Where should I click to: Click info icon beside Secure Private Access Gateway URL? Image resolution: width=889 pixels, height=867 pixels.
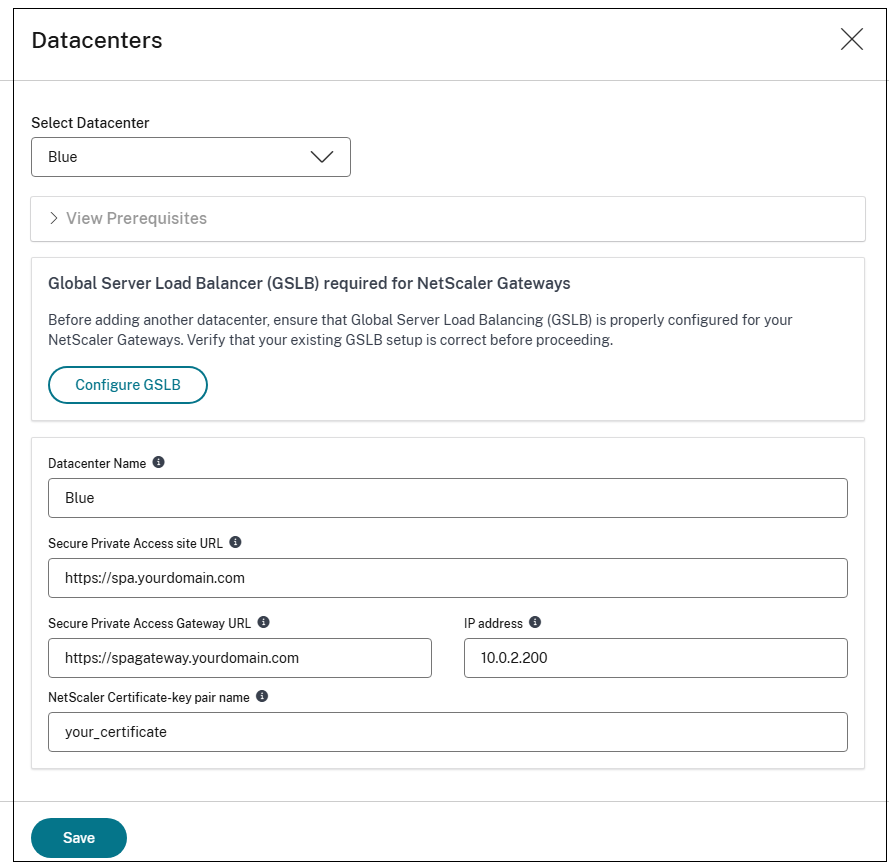click(x=264, y=622)
